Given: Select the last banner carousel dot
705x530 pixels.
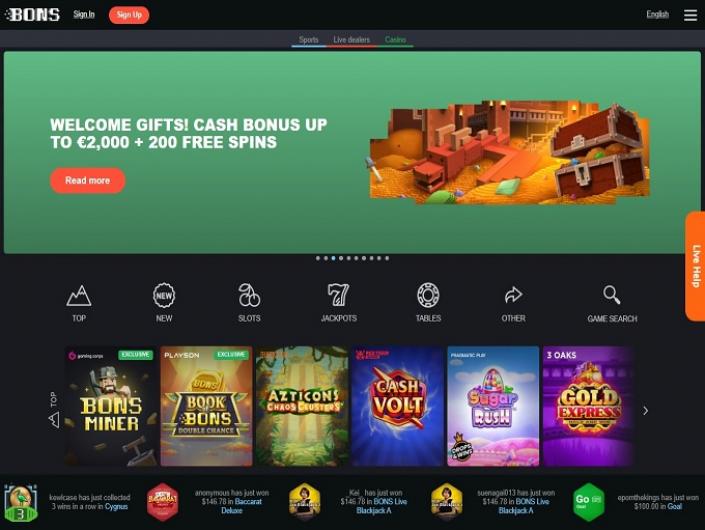Looking at the screenshot, I should (x=387, y=258).
